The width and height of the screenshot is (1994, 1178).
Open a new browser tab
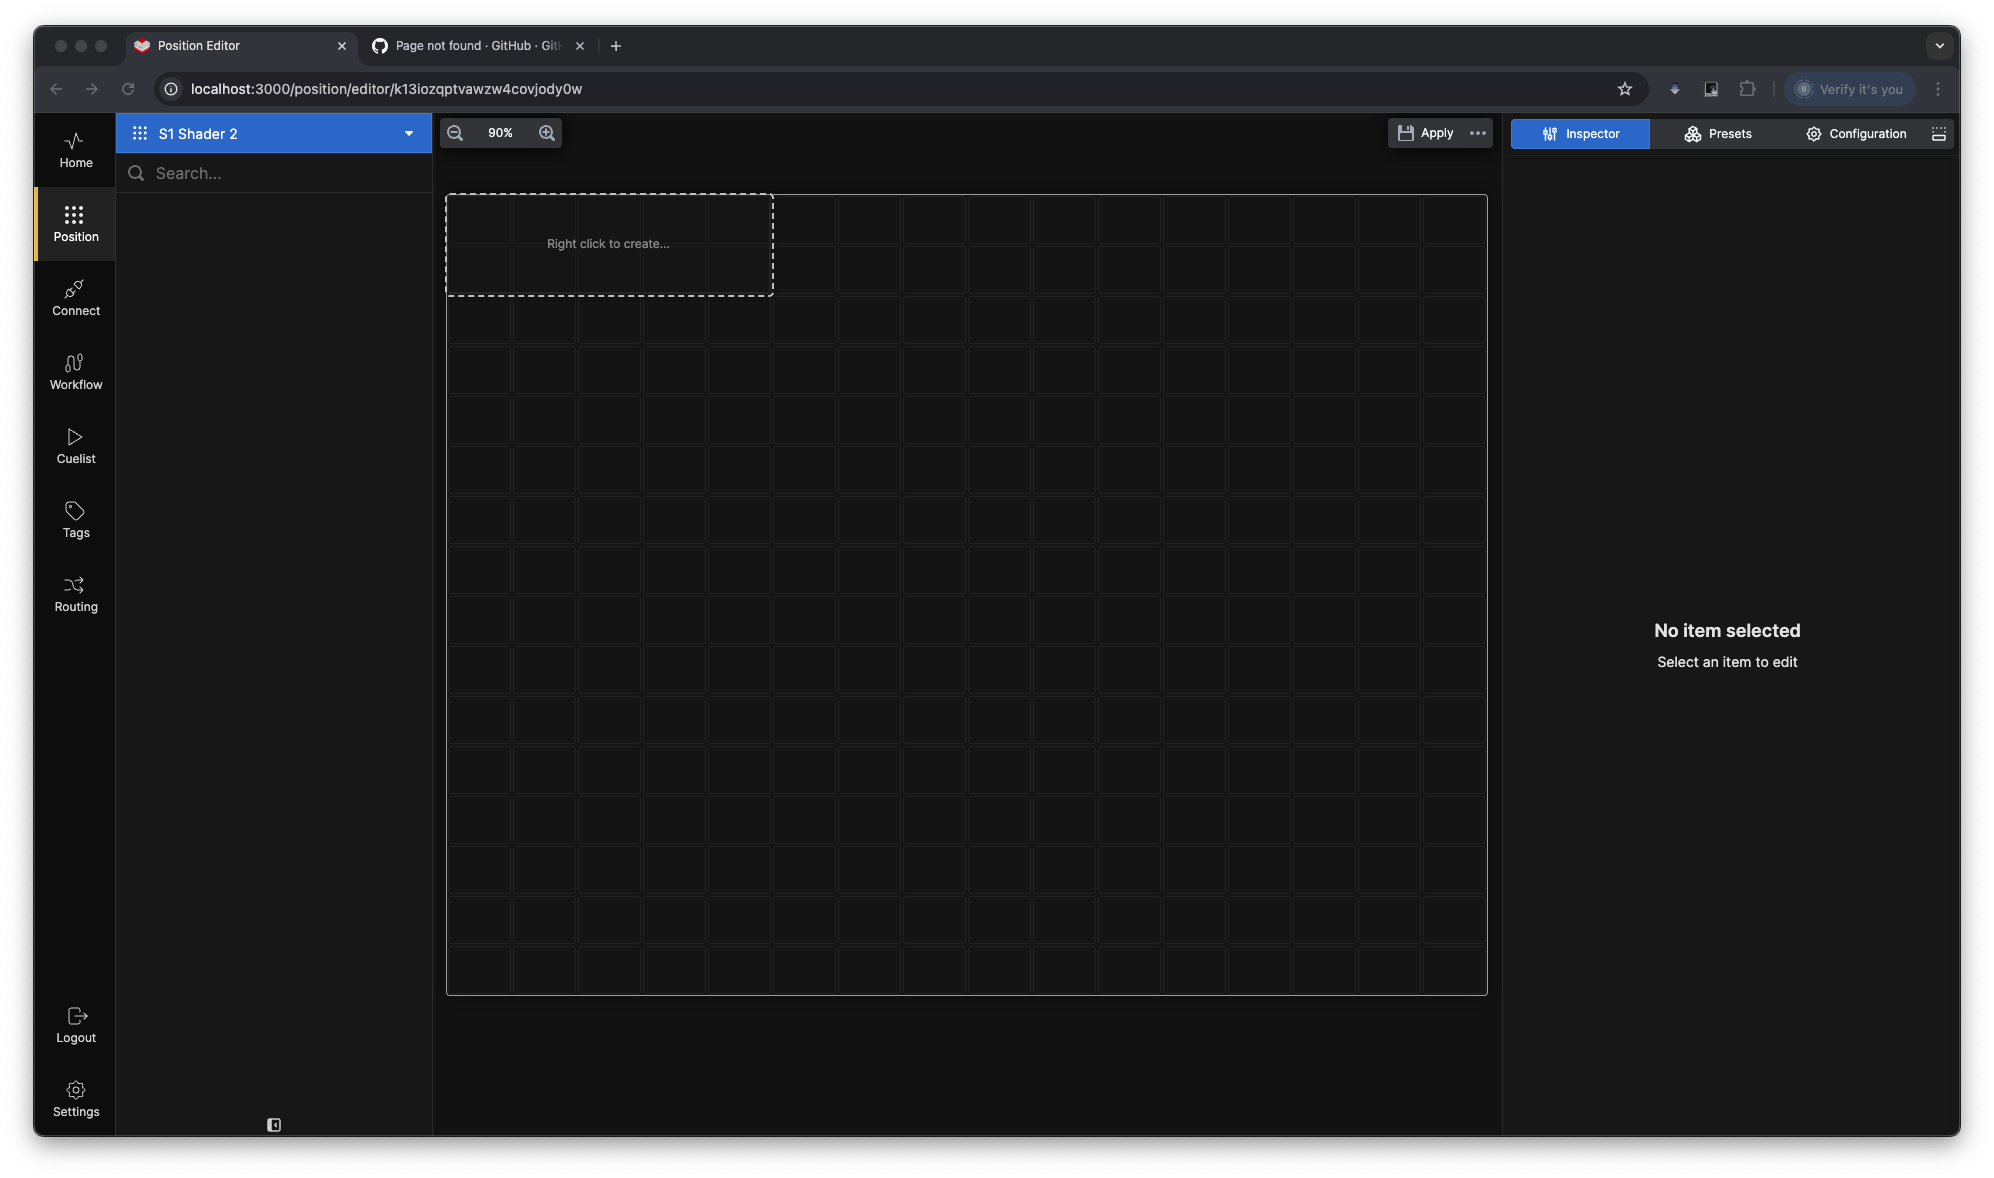(616, 46)
